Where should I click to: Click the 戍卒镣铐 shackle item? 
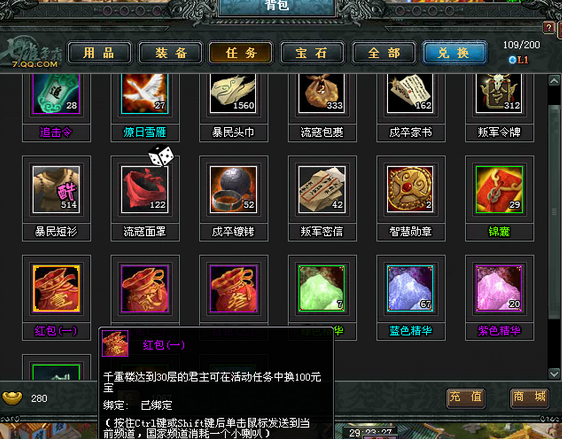point(233,190)
